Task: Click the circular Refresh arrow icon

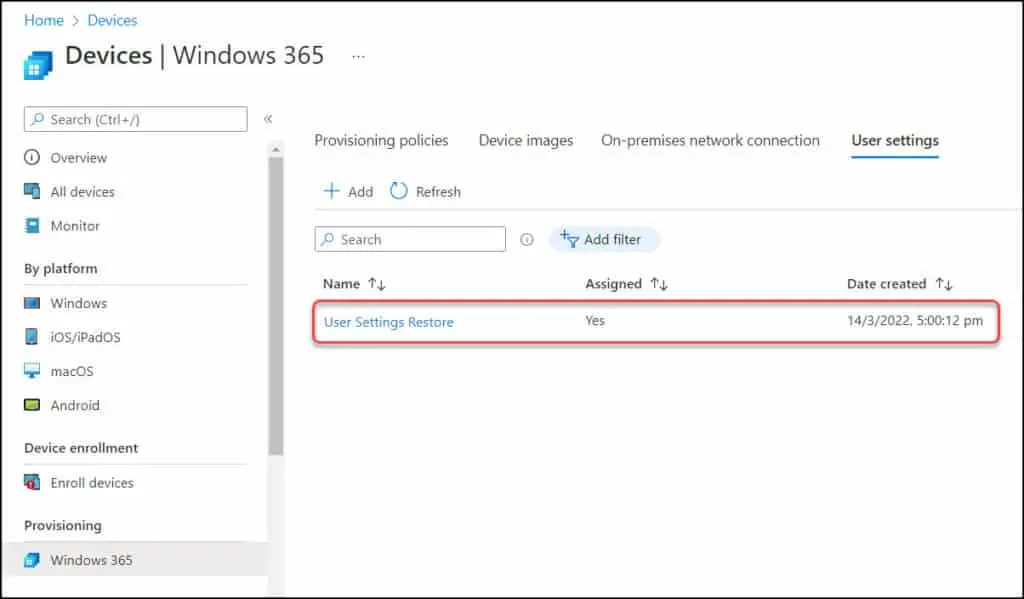Action: tap(398, 191)
